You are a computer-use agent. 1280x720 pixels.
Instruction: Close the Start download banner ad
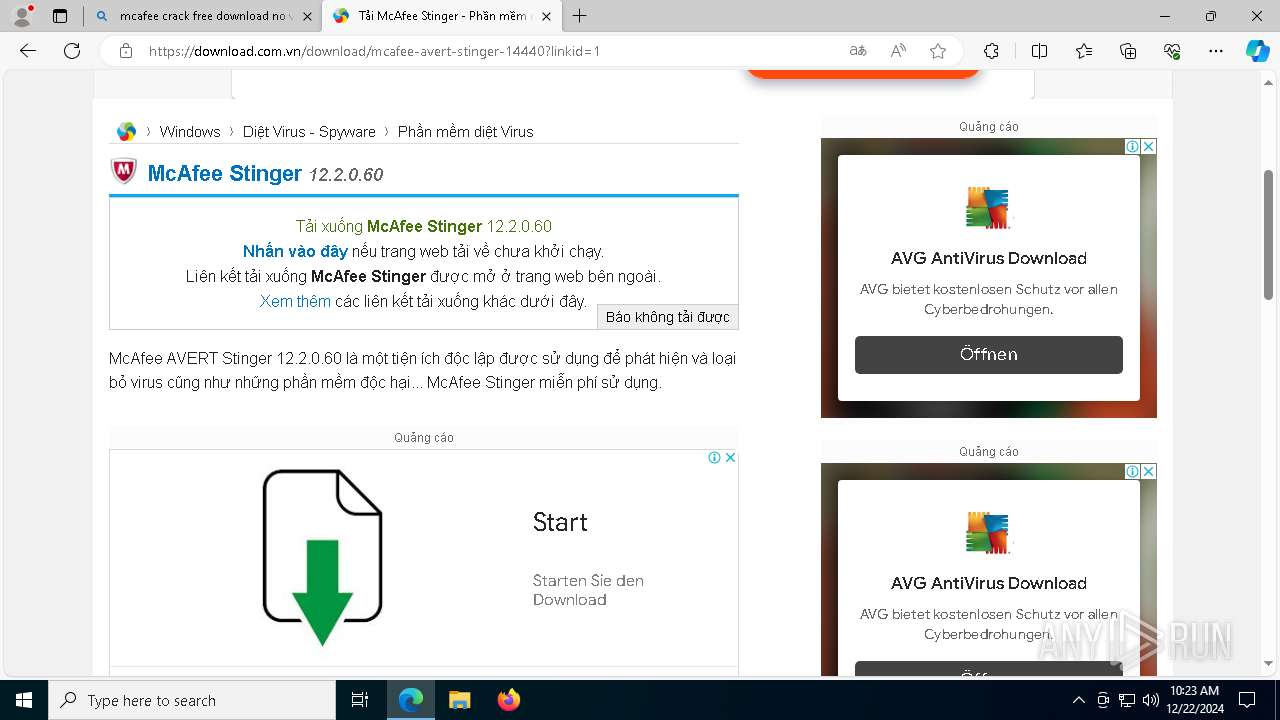(x=730, y=458)
